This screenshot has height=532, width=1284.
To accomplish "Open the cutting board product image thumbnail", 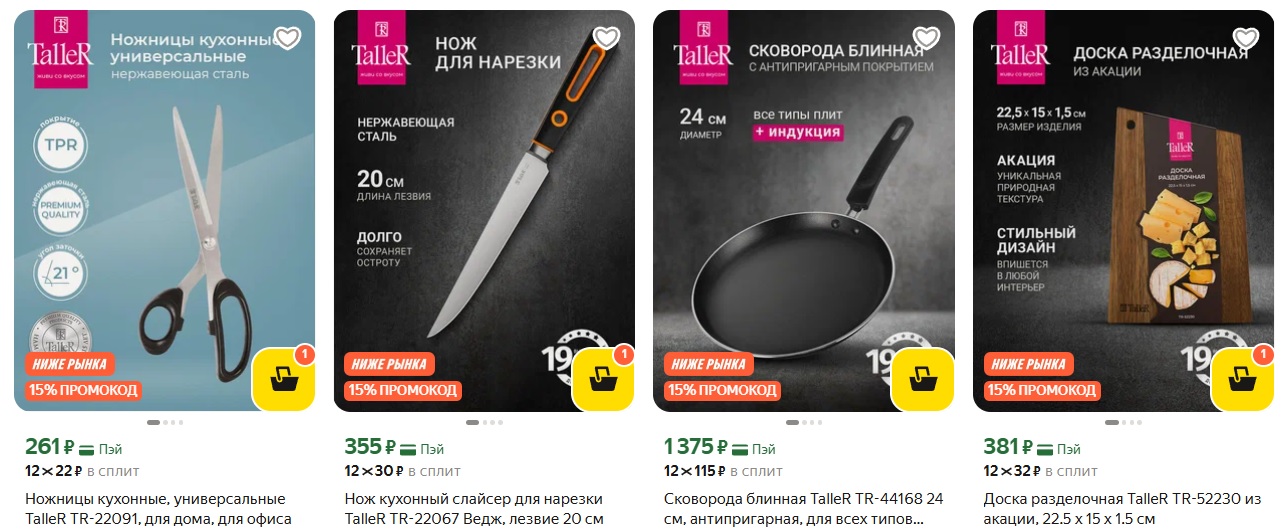I will coord(1123,210).
